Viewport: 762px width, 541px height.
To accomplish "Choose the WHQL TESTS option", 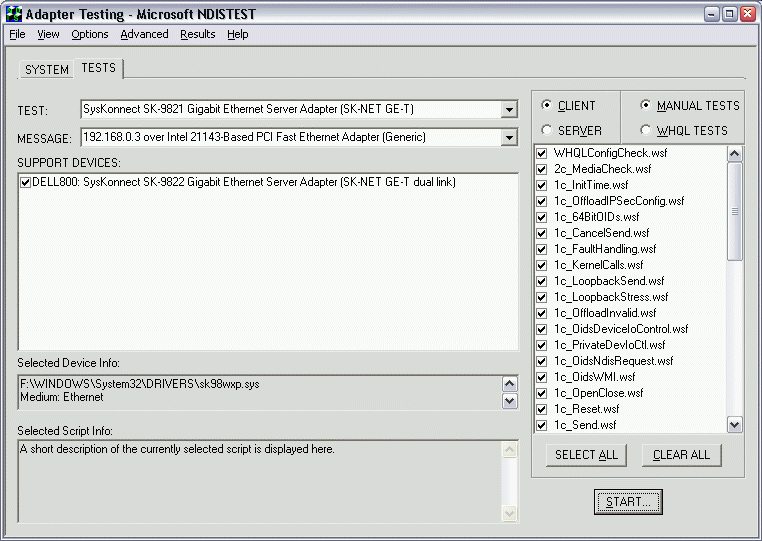I will pyautogui.click(x=645, y=130).
